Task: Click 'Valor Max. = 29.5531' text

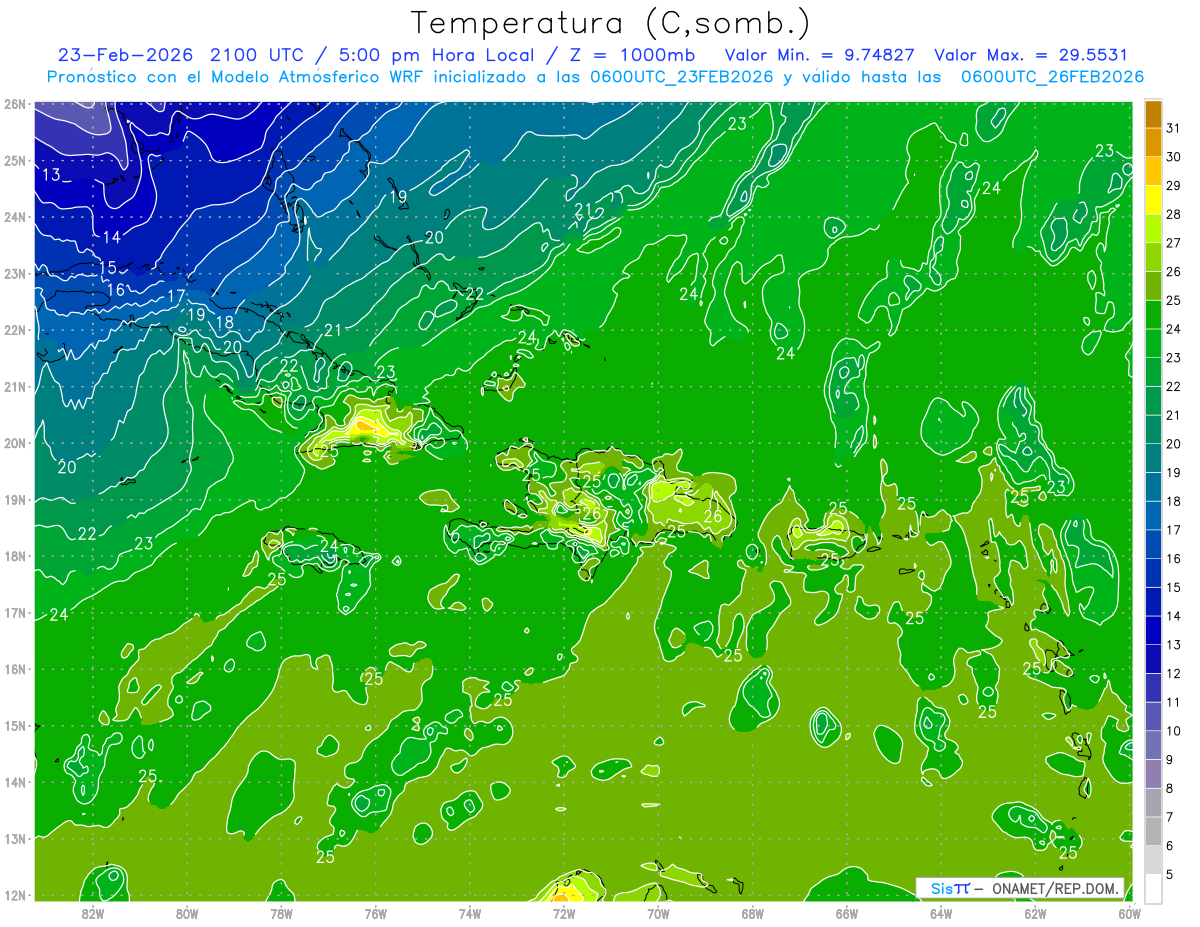Action: tap(1030, 55)
